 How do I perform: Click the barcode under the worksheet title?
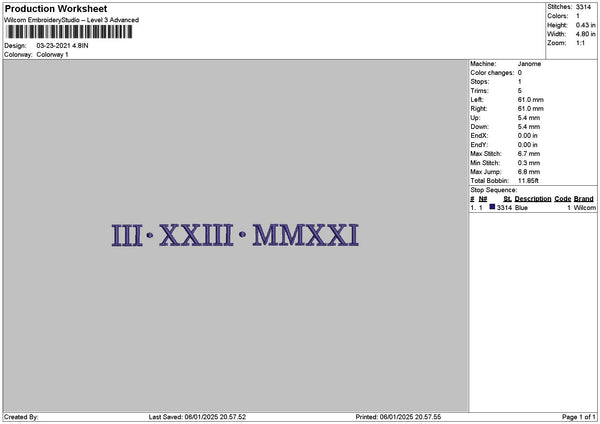point(69,32)
